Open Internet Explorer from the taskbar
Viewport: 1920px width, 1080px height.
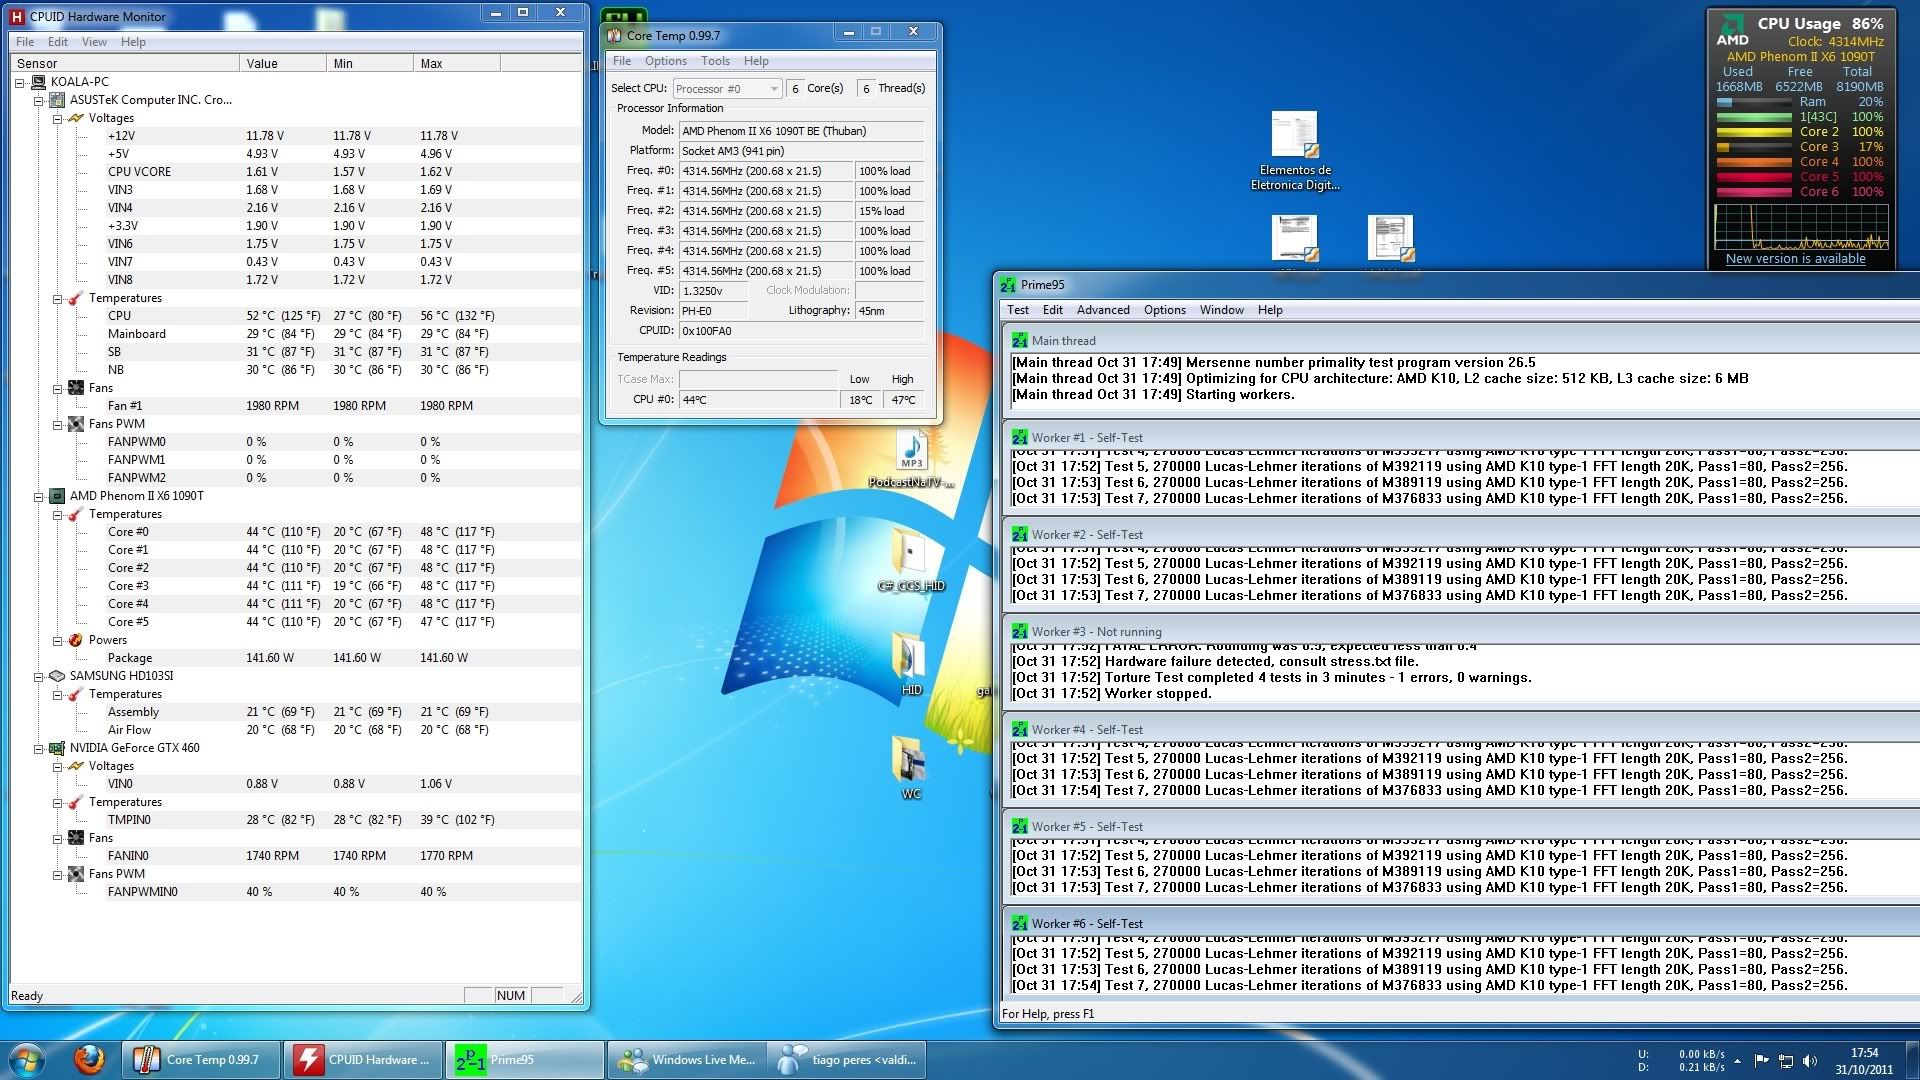click(89, 1059)
